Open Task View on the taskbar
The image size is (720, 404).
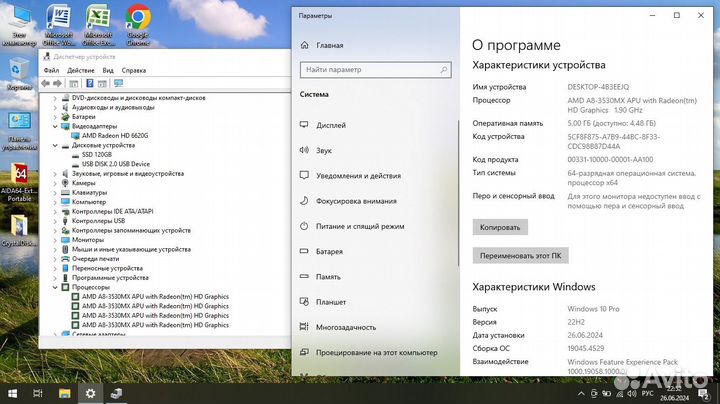pyautogui.click(x=38, y=393)
